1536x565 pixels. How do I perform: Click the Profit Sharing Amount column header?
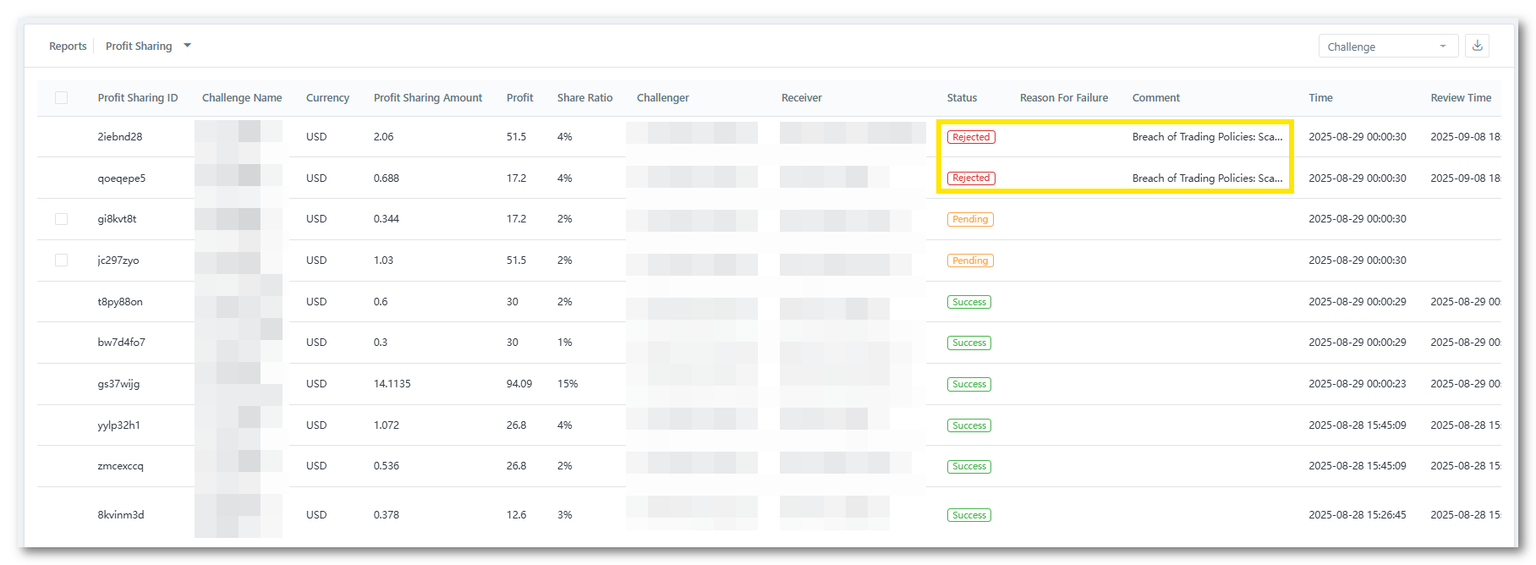(x=428, y=98)
